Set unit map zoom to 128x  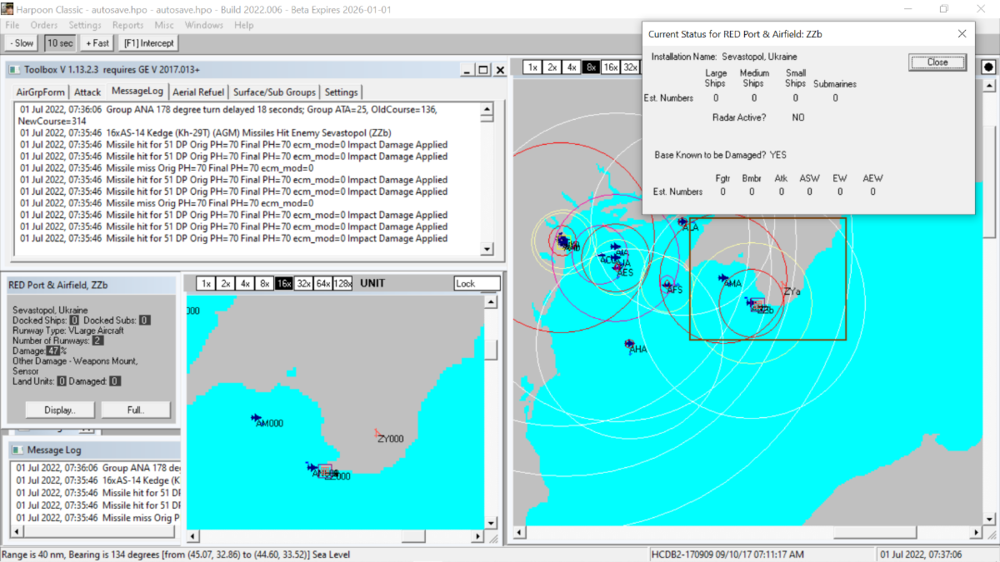click(343, 283)
